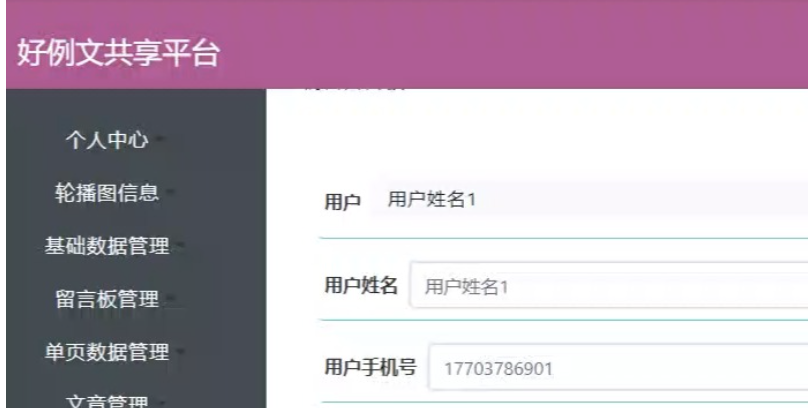Expand the 文章管理 menu arrow

[160, 402]
